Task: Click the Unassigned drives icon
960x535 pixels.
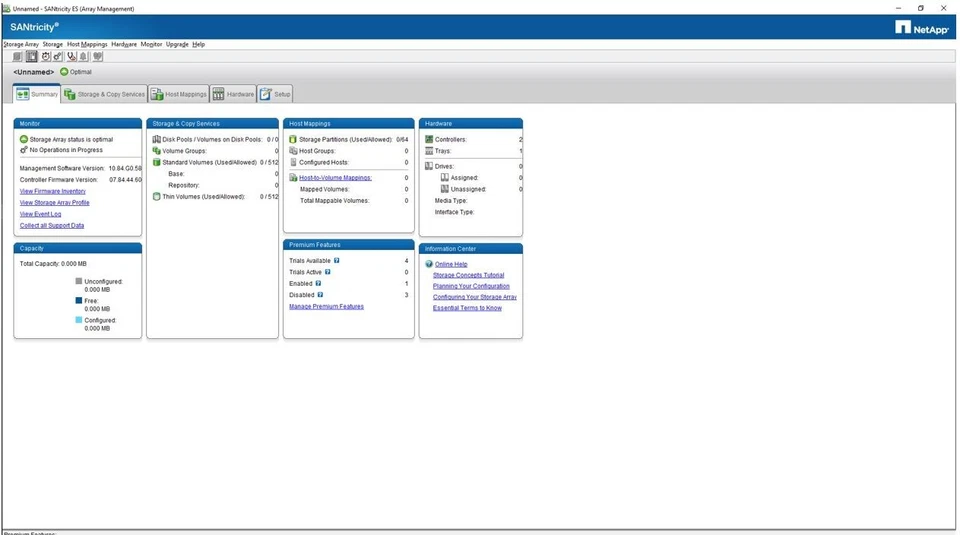Action: [x=444, y=189]
